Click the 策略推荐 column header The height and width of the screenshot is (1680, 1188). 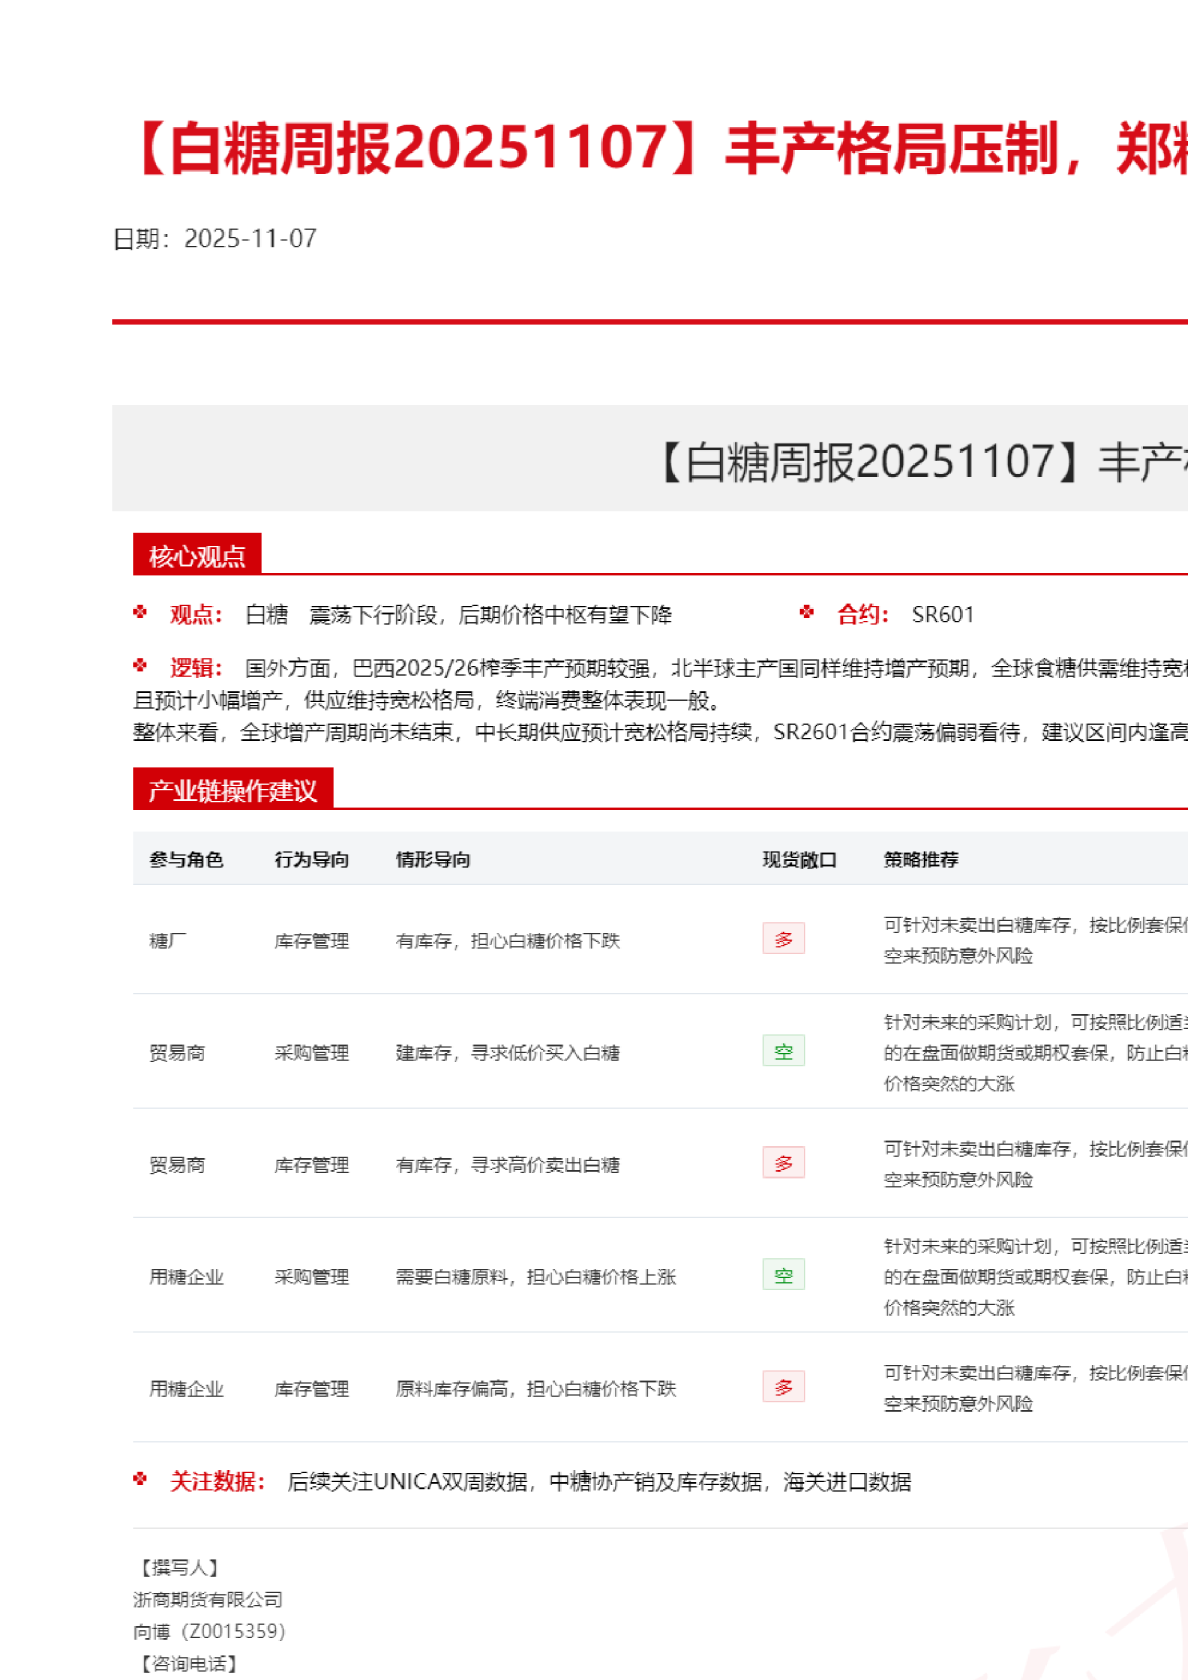click(x=921, y=860)
